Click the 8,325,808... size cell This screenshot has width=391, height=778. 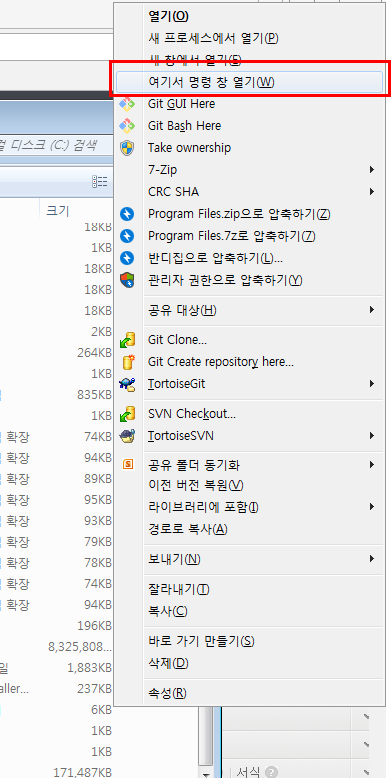pos(80,647)
